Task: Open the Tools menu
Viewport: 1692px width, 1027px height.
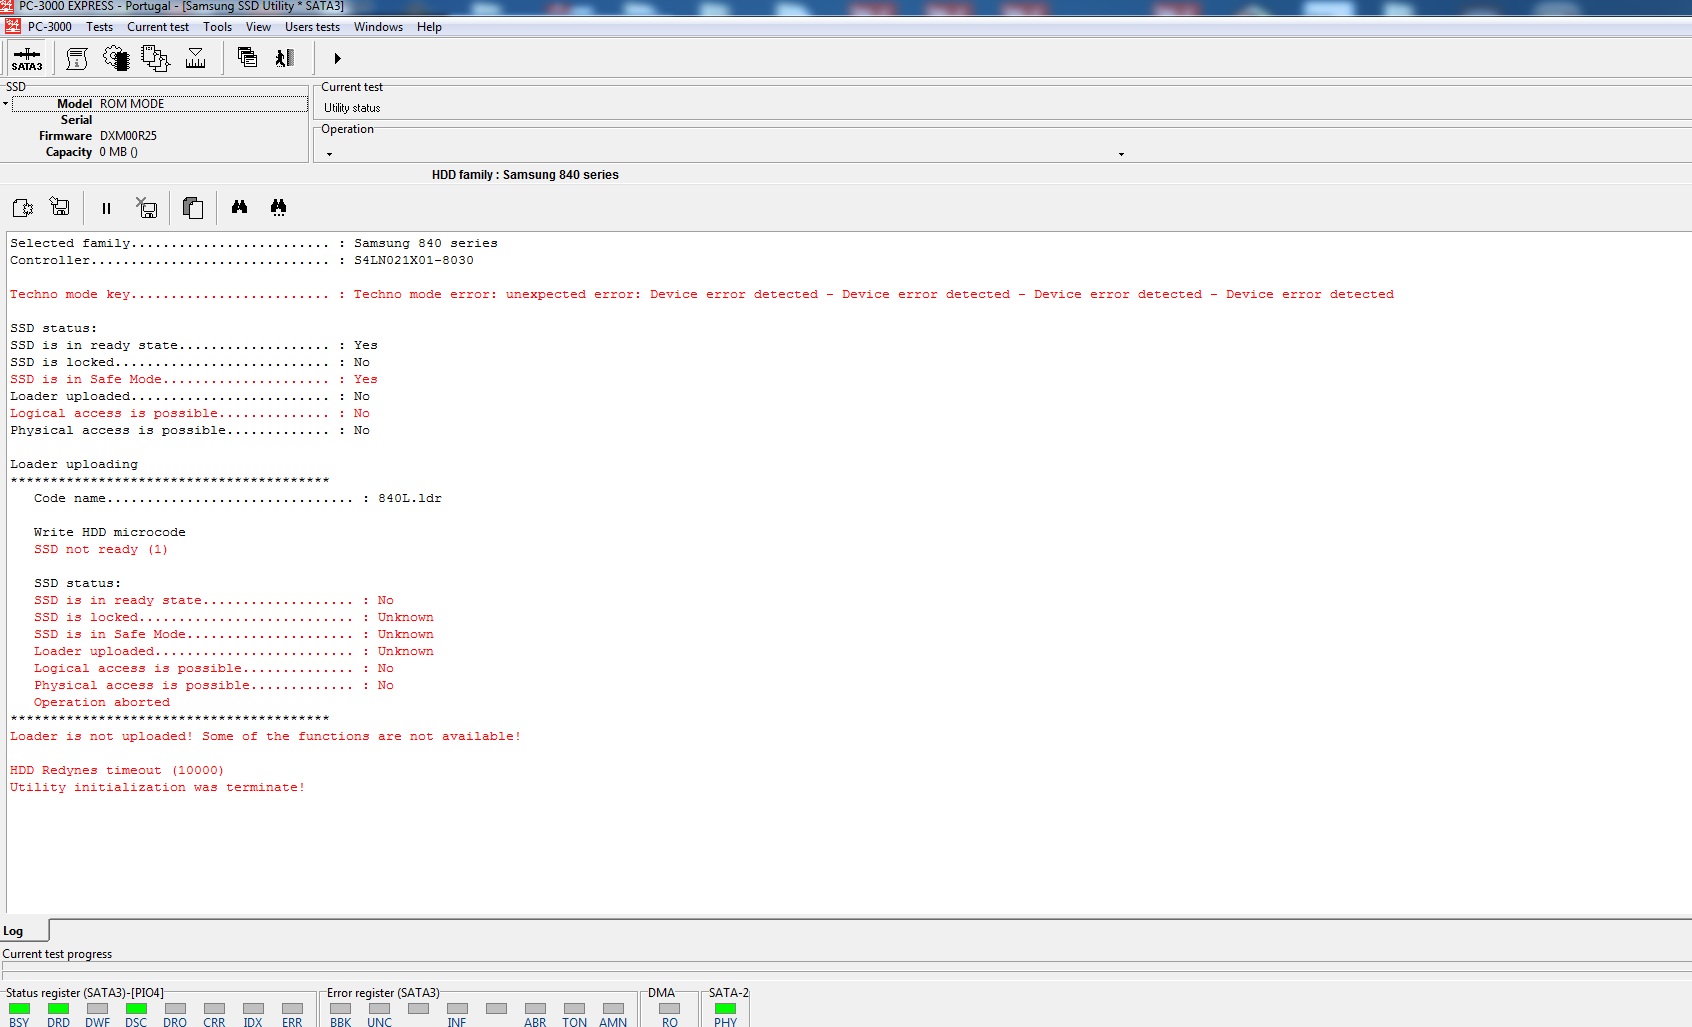Action: [x=217, y=27]
